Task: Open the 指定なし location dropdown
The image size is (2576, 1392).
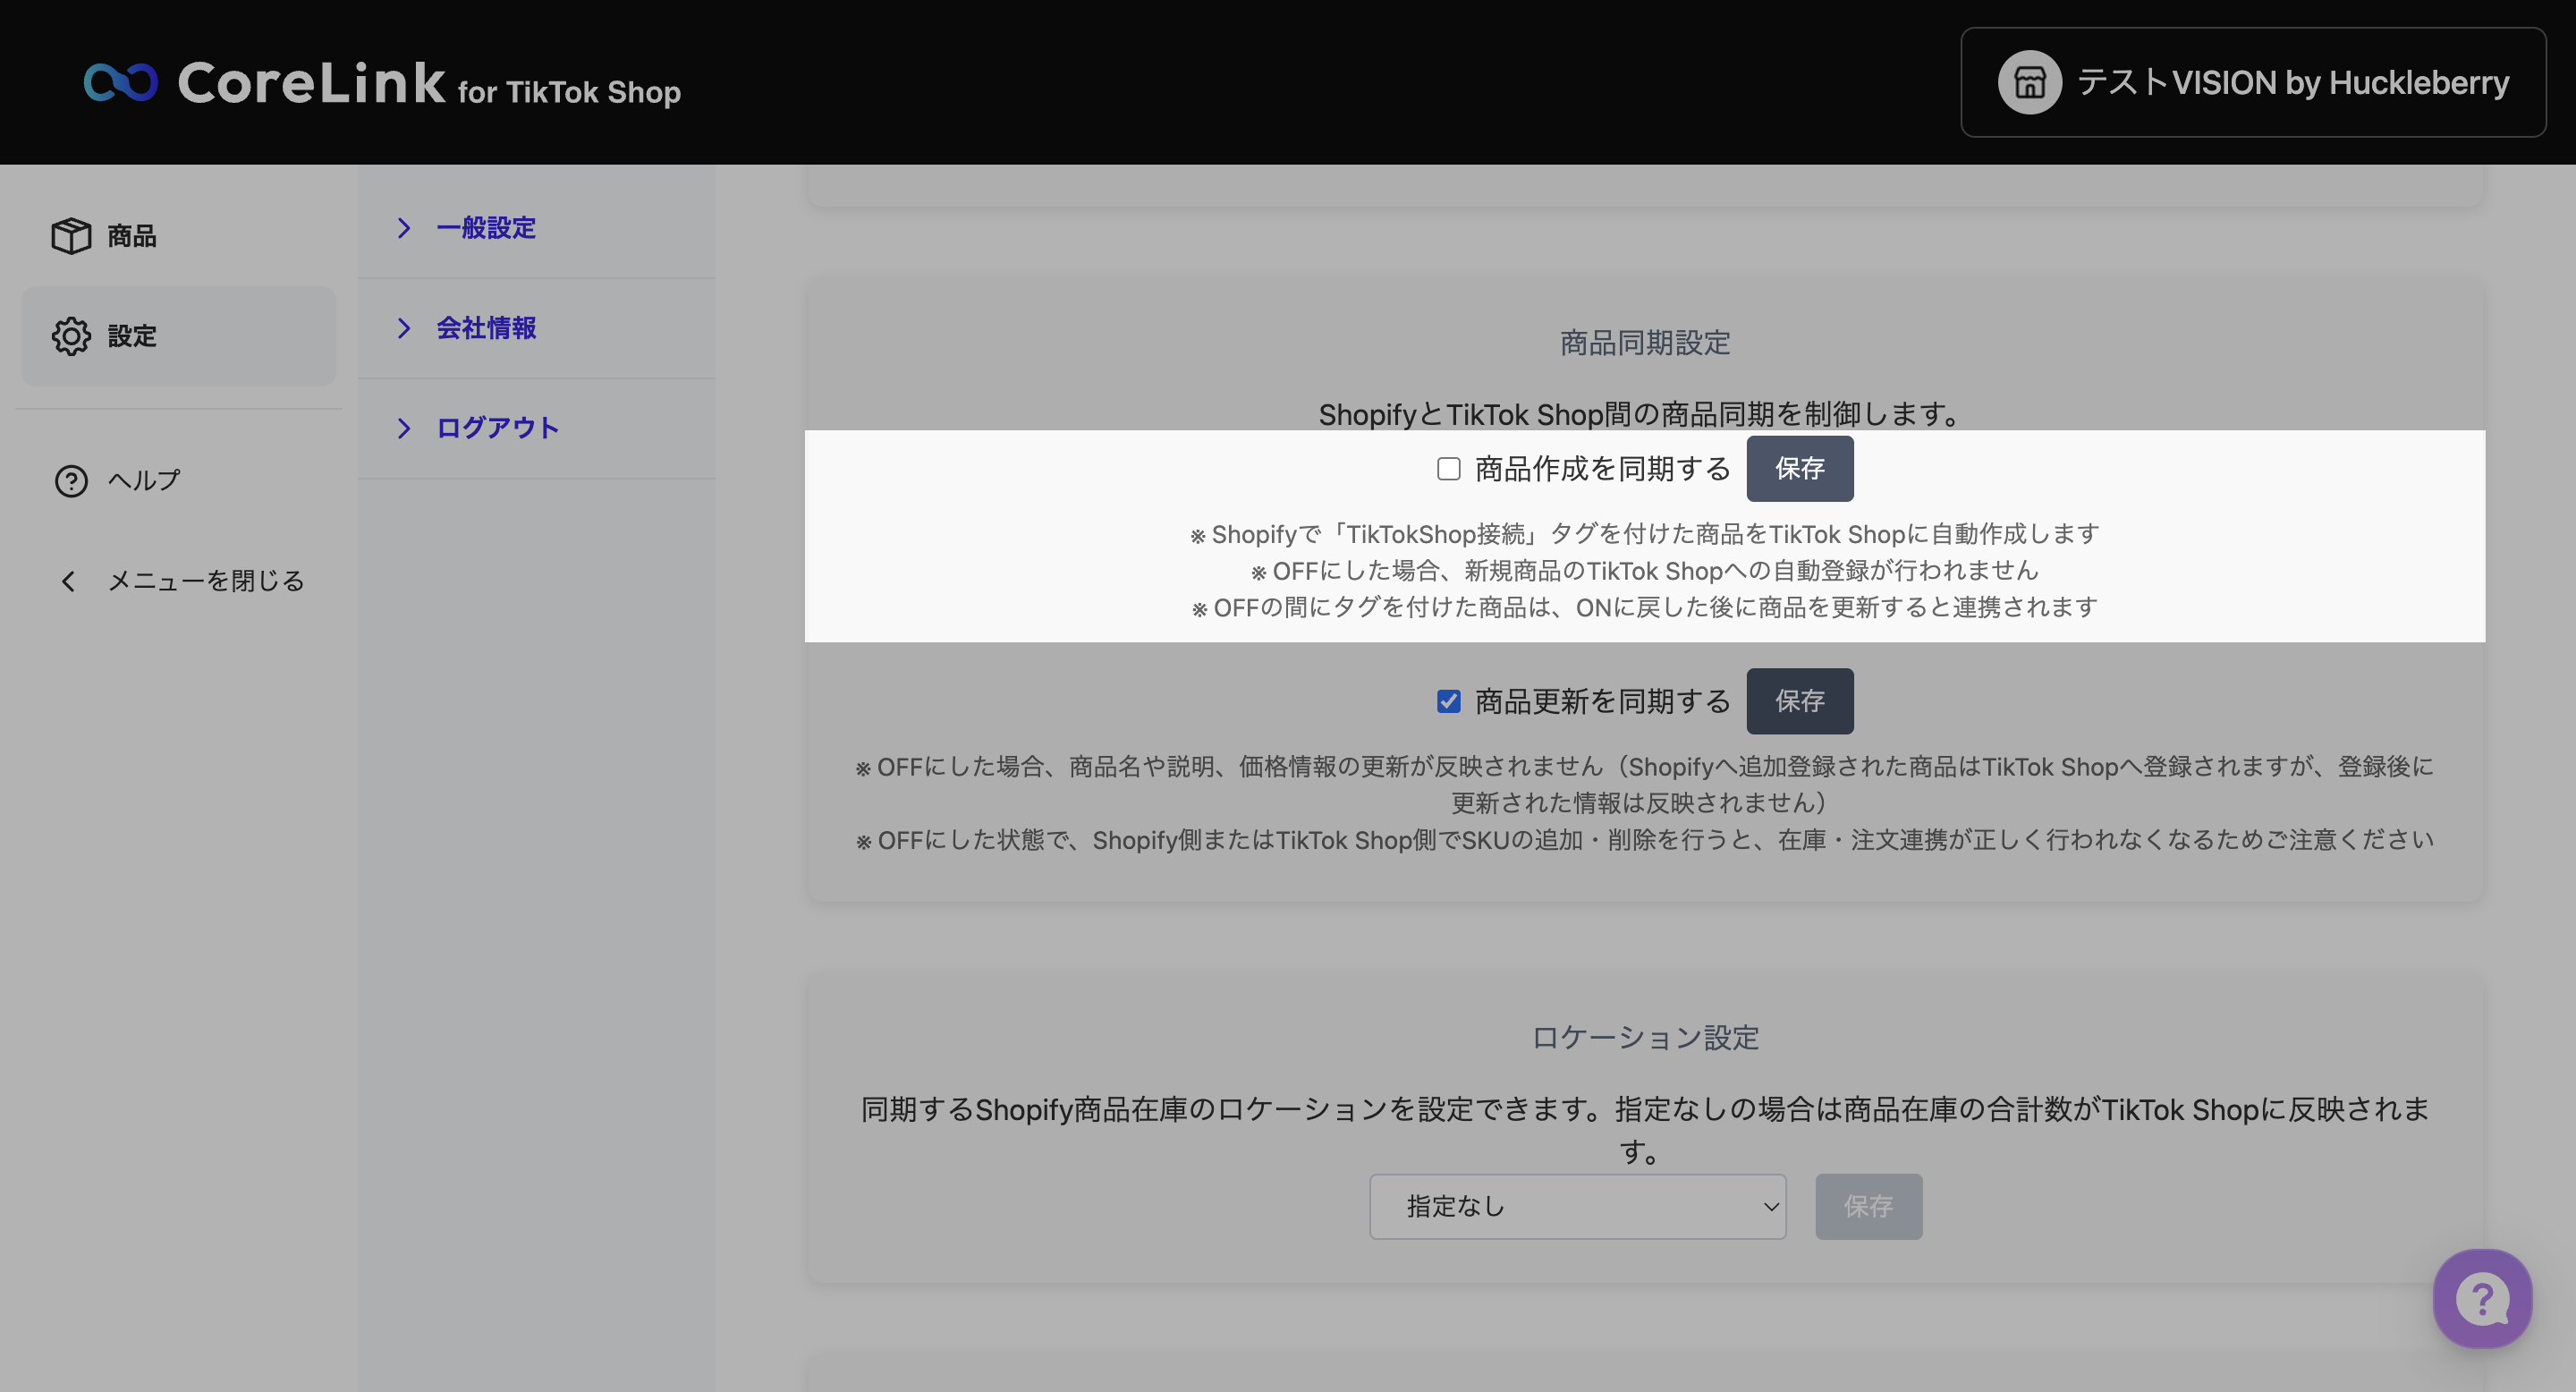Action: (x=1577, y=1206)
